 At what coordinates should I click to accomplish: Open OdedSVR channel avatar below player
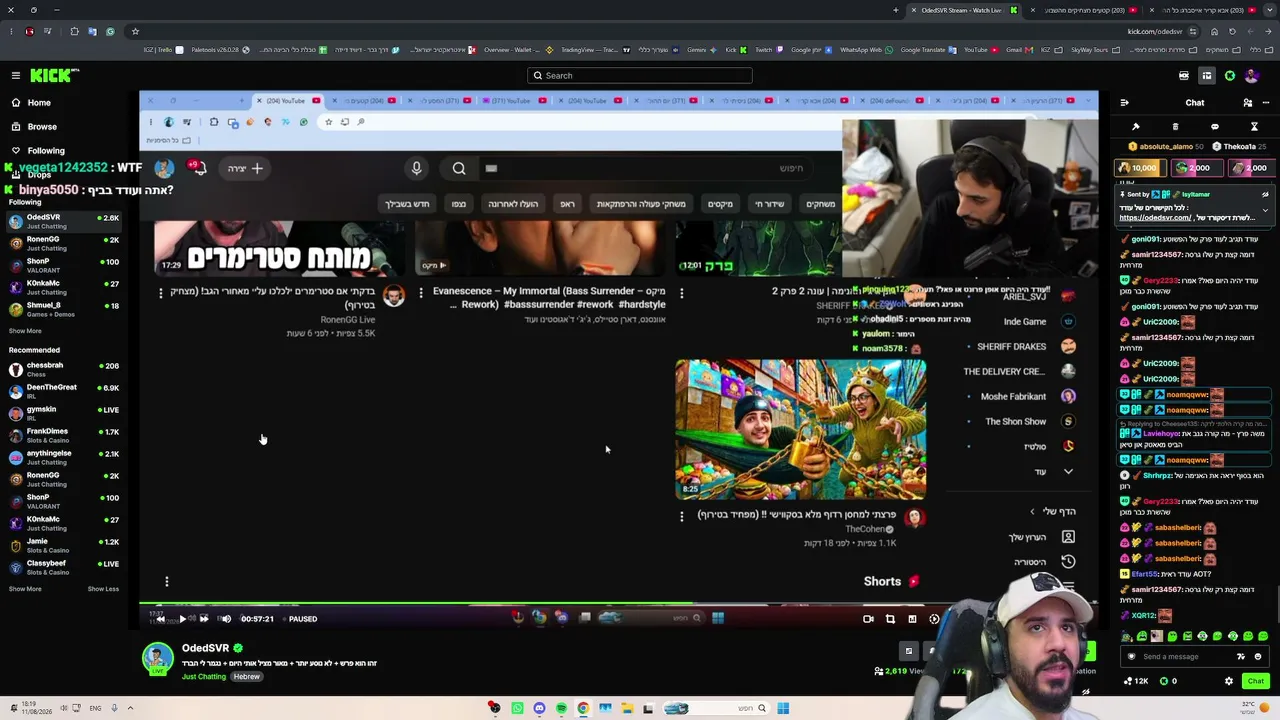[157, 657]
